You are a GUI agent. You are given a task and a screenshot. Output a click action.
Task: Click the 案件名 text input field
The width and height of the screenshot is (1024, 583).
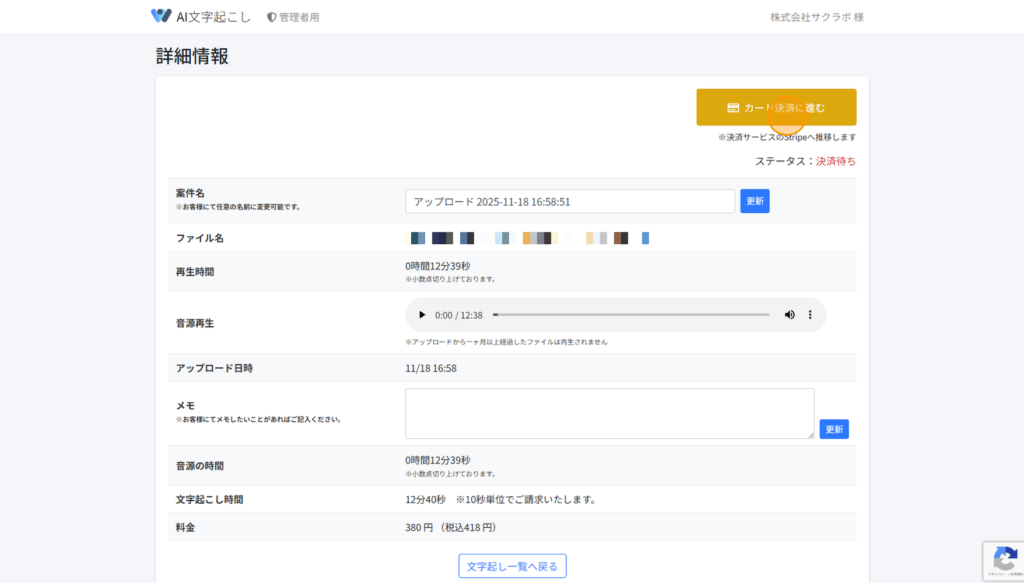(570, 201)
